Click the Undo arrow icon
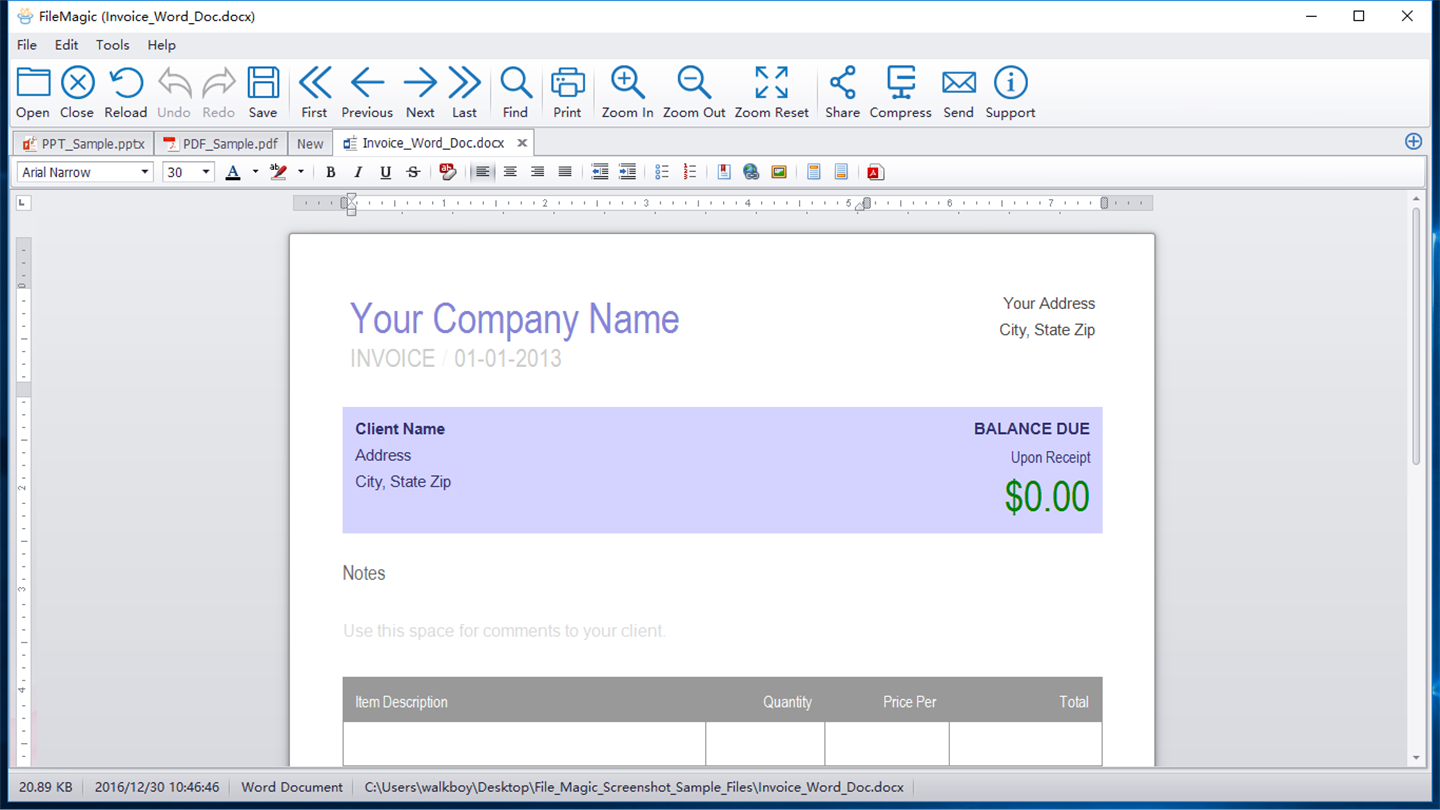 [x=174, y=83]
